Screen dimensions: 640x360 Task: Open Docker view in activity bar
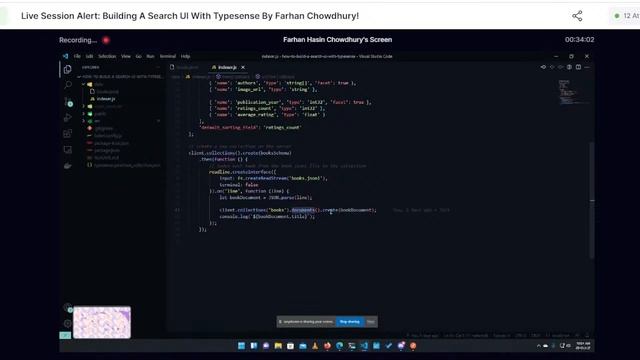point(68,166)
